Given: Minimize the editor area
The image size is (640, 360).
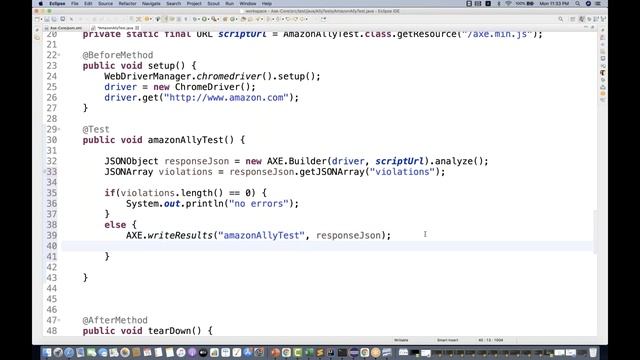Looking at the screenshot, I should click(586, 27).
